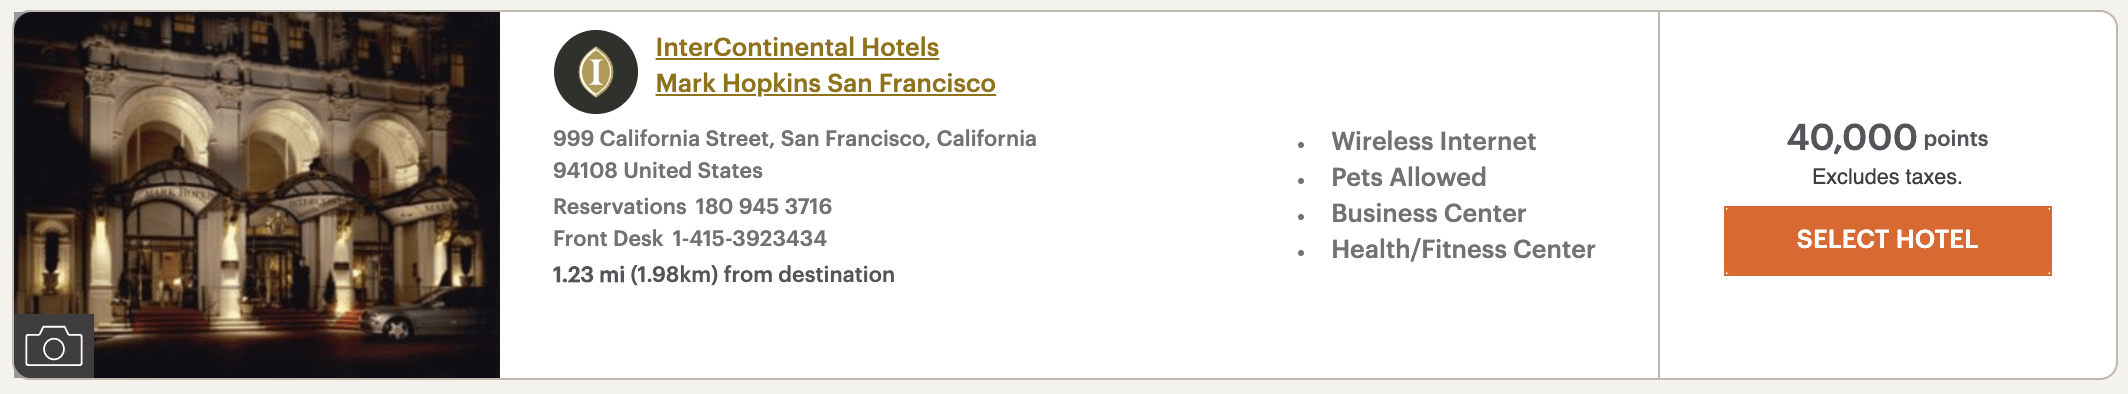Screen dimensions: 2128x394
Task: Click the word points beside the price
Action: coord(1955,139)
